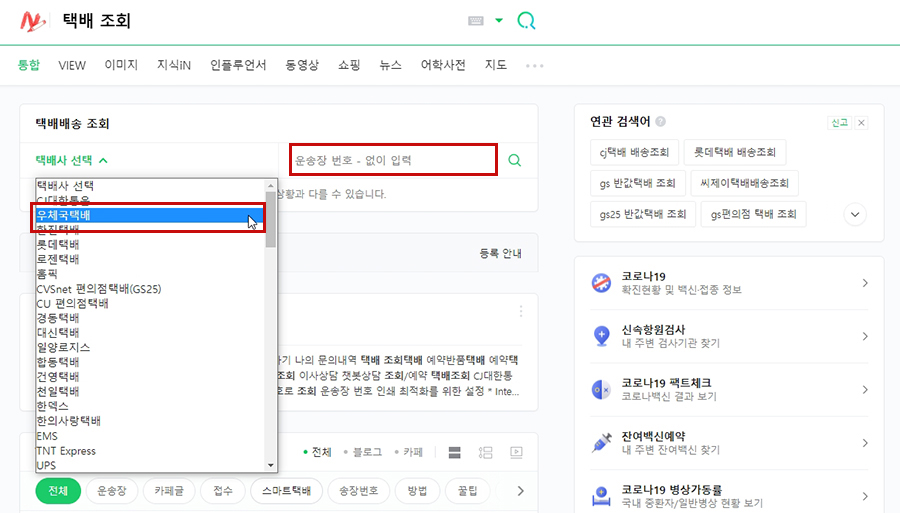Open the 지도 tab

point(496,65)
